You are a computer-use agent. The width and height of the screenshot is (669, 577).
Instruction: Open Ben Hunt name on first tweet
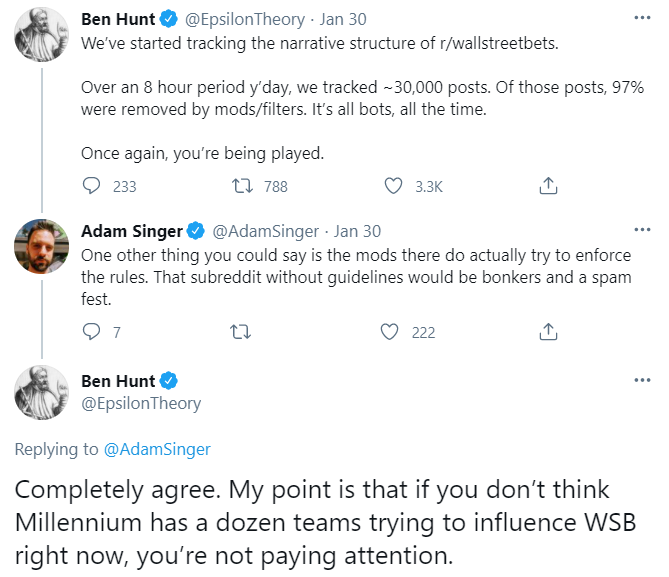tap(118, 18)
